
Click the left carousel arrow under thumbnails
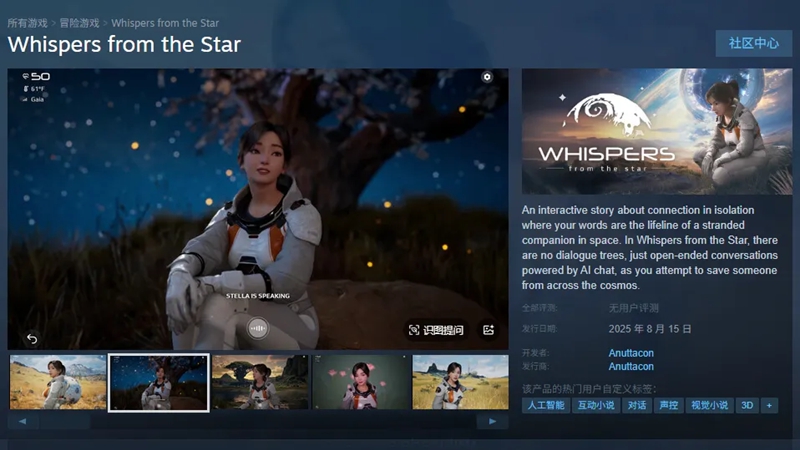pyautogui.click(x=22, y=421)
